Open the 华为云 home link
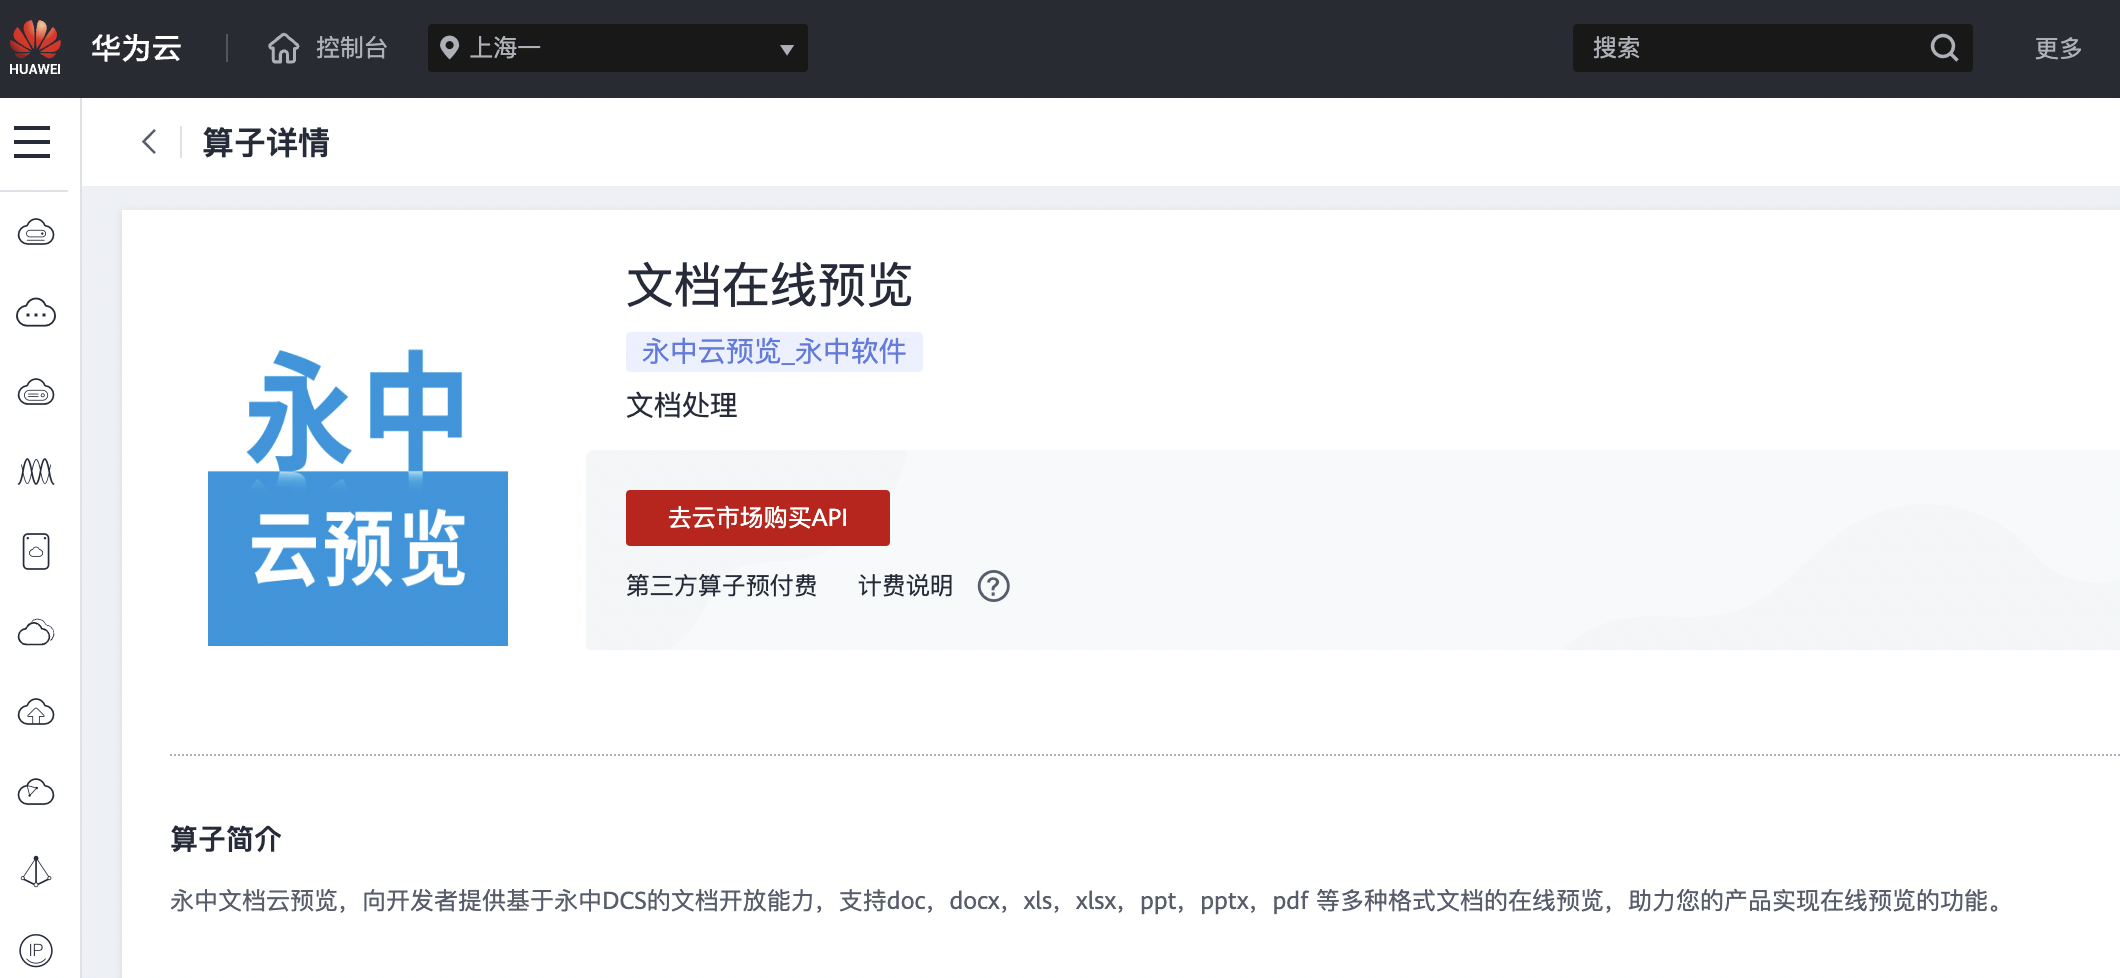This screenshot has width=2120, height=978. (x=136, y=48)
